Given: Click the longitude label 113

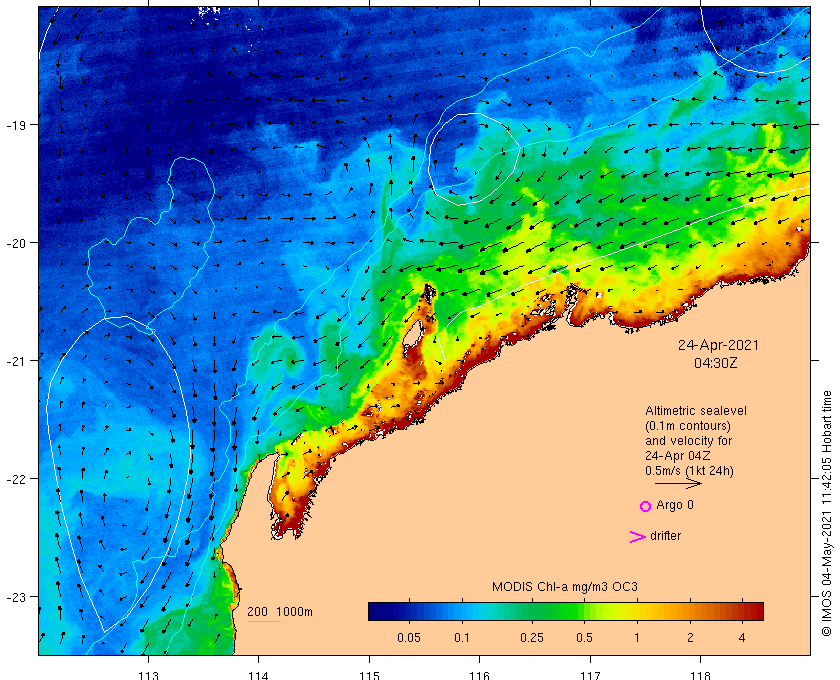Looking at the screenshot, I should tap(148, 675).
